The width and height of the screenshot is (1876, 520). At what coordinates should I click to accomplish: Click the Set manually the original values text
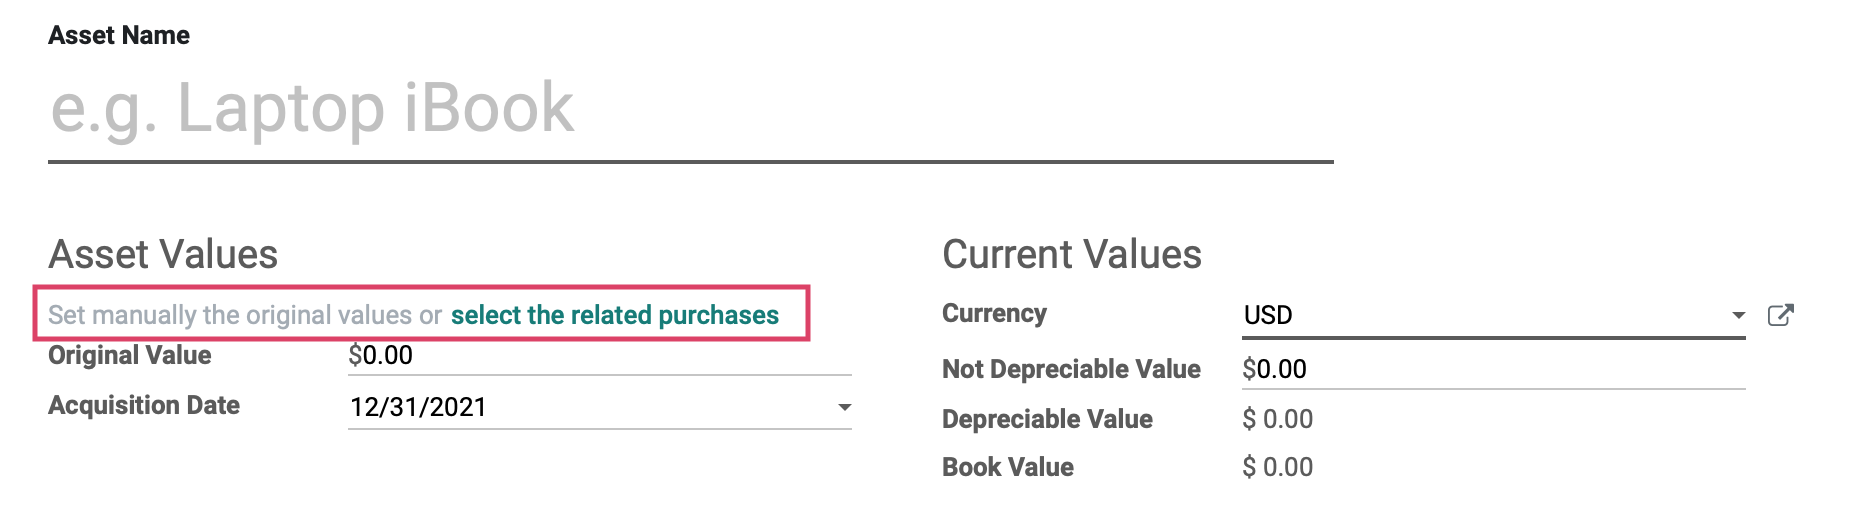(245, 315)
